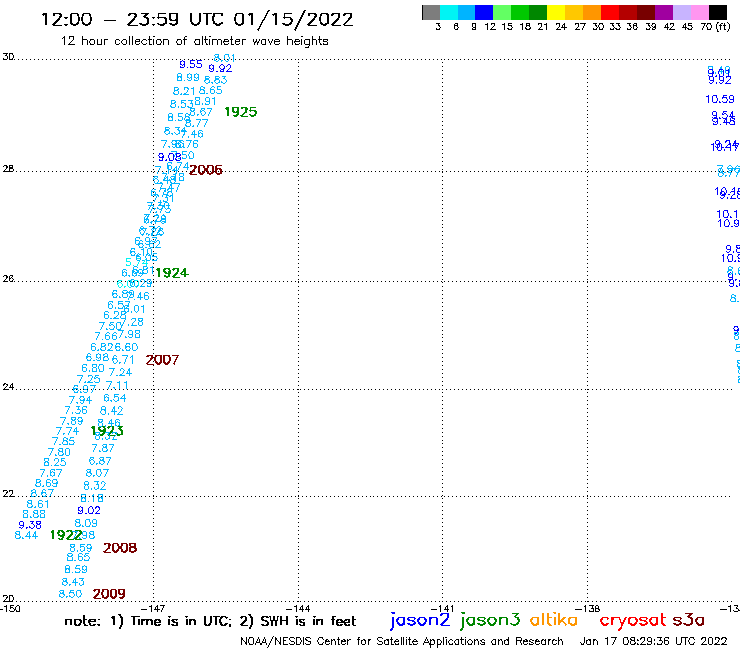
Task: Click the dark red 's3a' legend label
Action: click(x=688, y=620)
